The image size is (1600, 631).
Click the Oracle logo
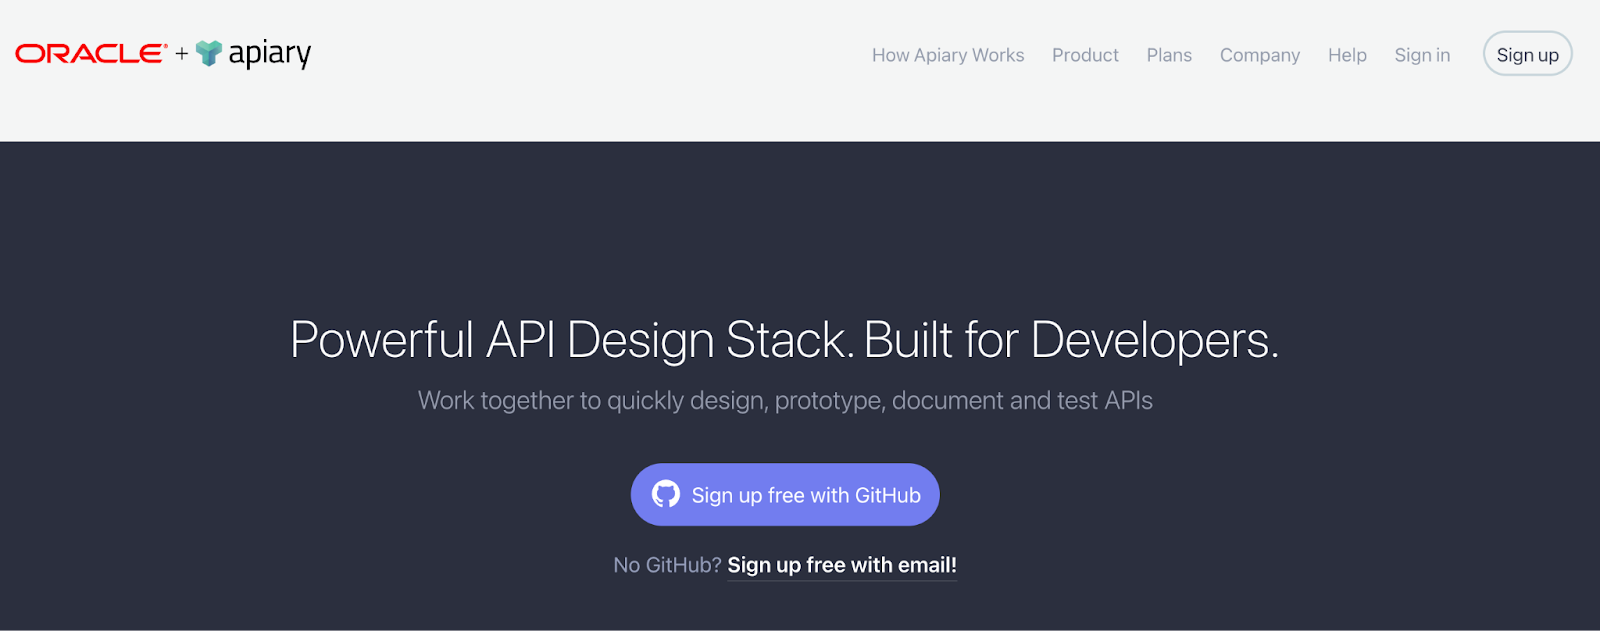pyautogui.click(x=91, y=54)
